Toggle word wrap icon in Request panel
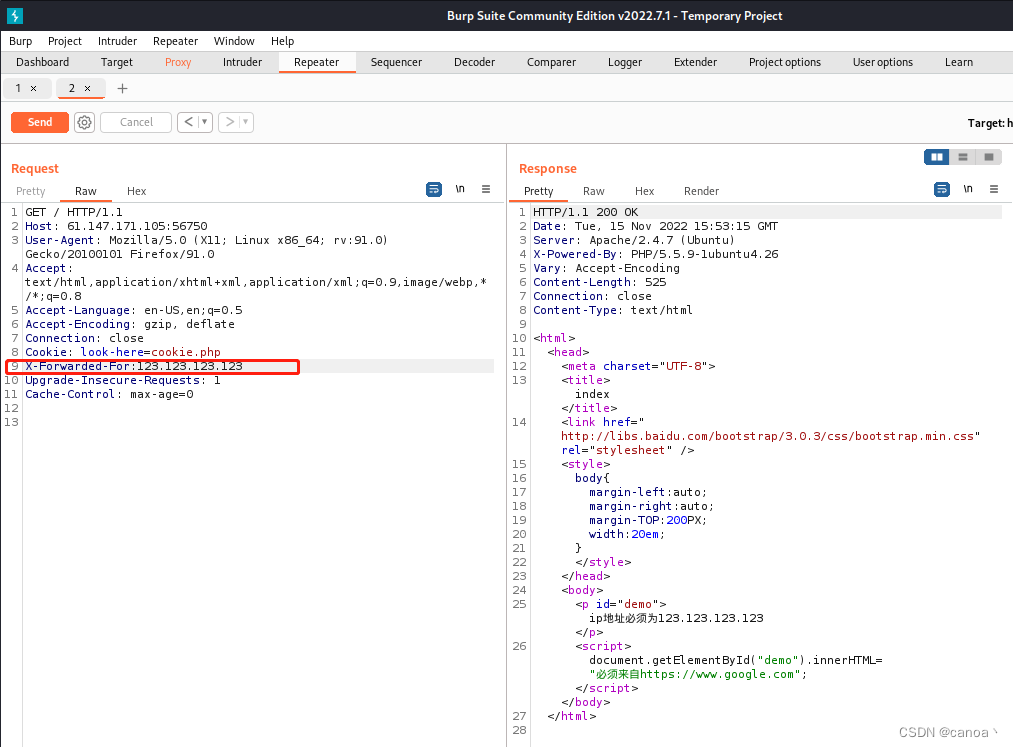The height and width of the screenshot is (747, 1013). coord(434,189)
